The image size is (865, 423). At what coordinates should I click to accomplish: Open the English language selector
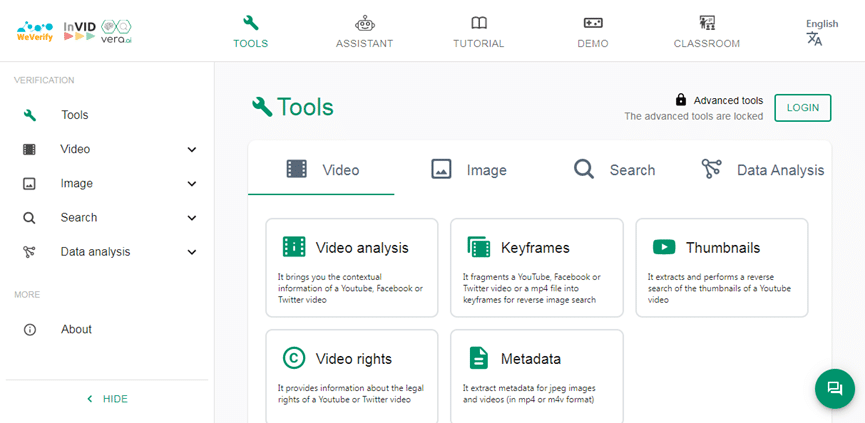[822, 24]
